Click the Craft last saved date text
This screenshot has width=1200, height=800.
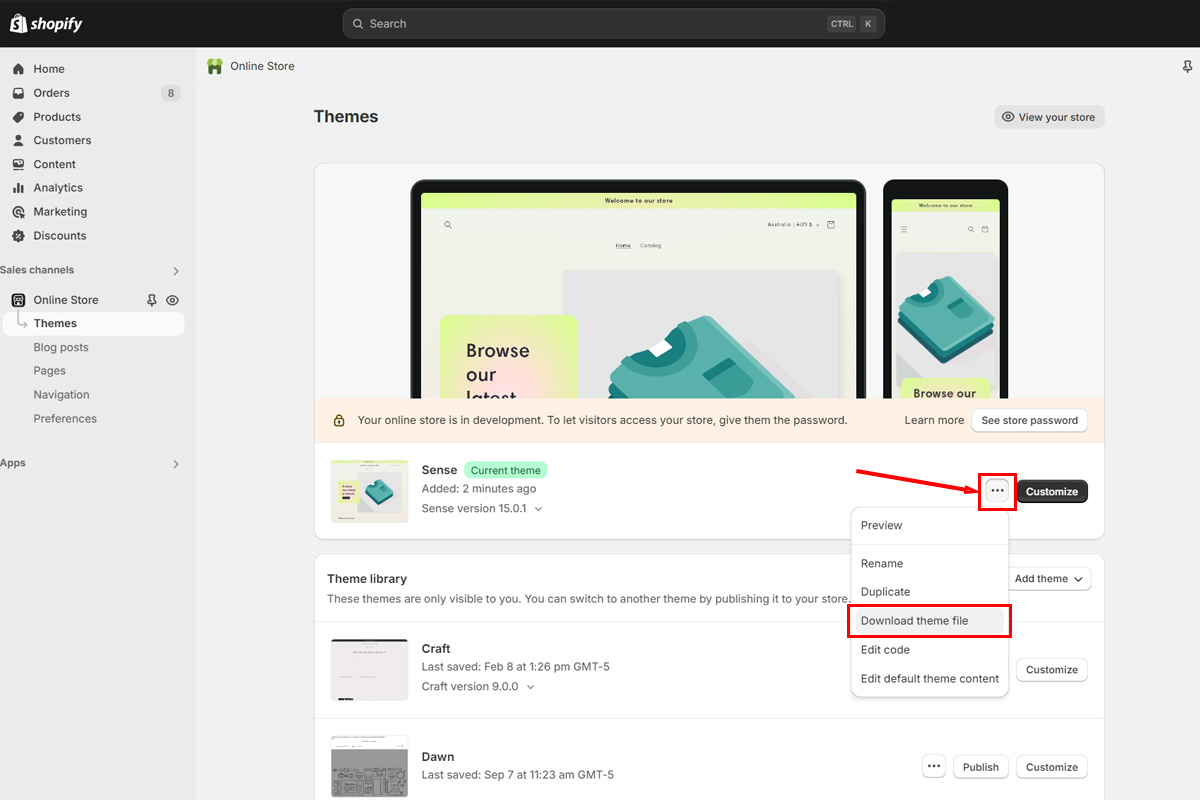pyautogui.click(x=515, y=667)
